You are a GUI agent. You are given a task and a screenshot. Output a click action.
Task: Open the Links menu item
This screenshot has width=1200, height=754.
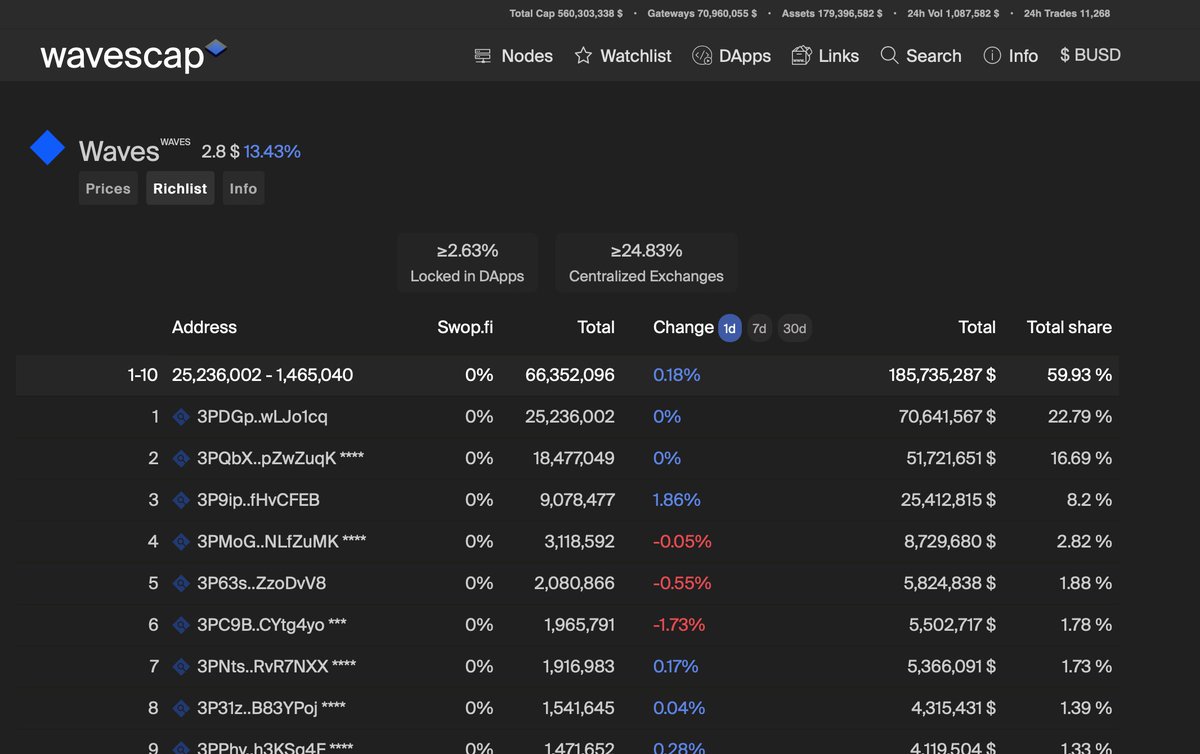(825, 56)
